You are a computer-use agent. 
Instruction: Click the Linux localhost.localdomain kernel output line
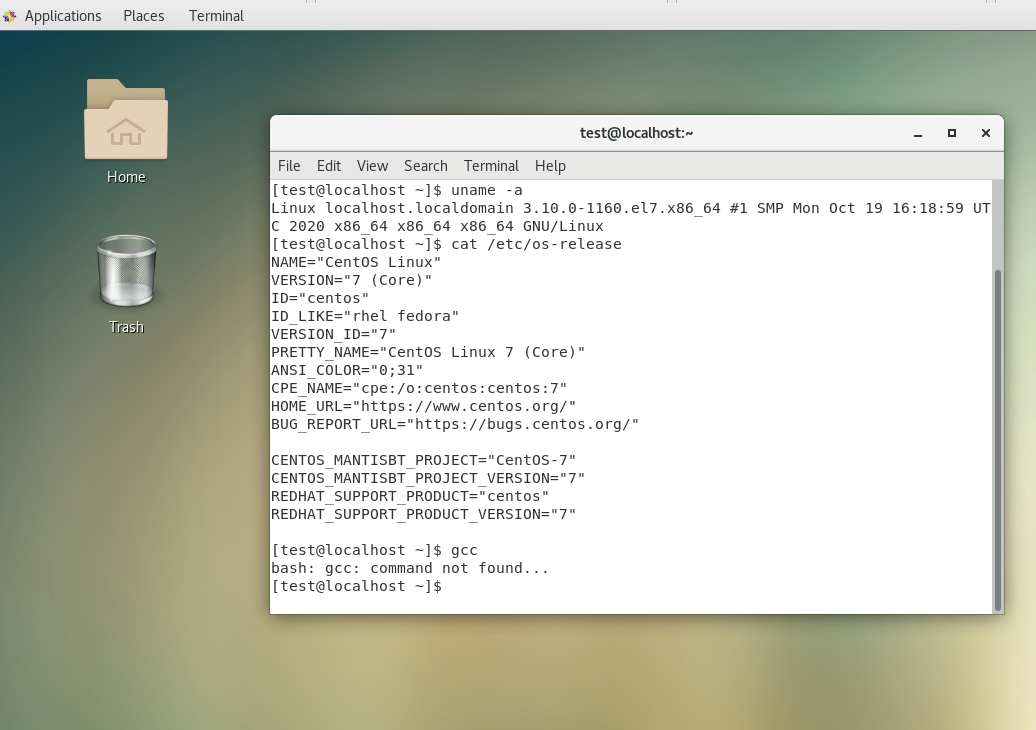[630, 217]
